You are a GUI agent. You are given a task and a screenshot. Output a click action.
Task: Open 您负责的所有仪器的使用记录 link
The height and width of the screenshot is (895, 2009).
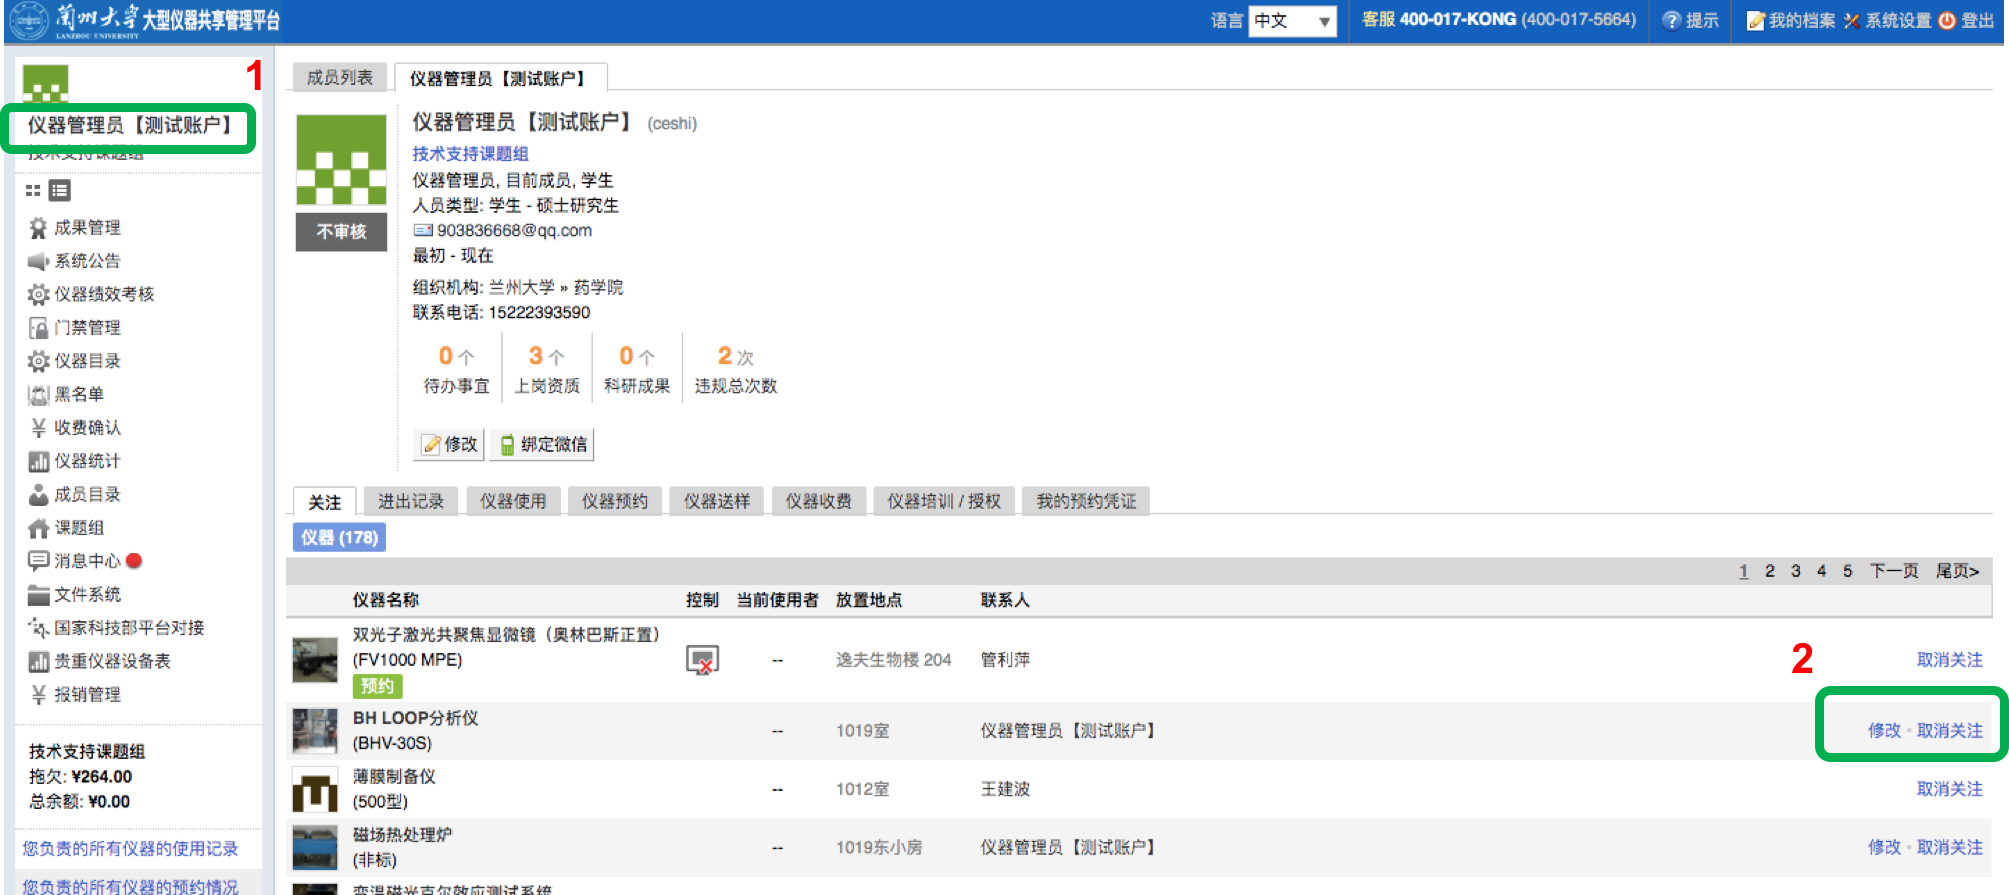(x=130, y=849)
